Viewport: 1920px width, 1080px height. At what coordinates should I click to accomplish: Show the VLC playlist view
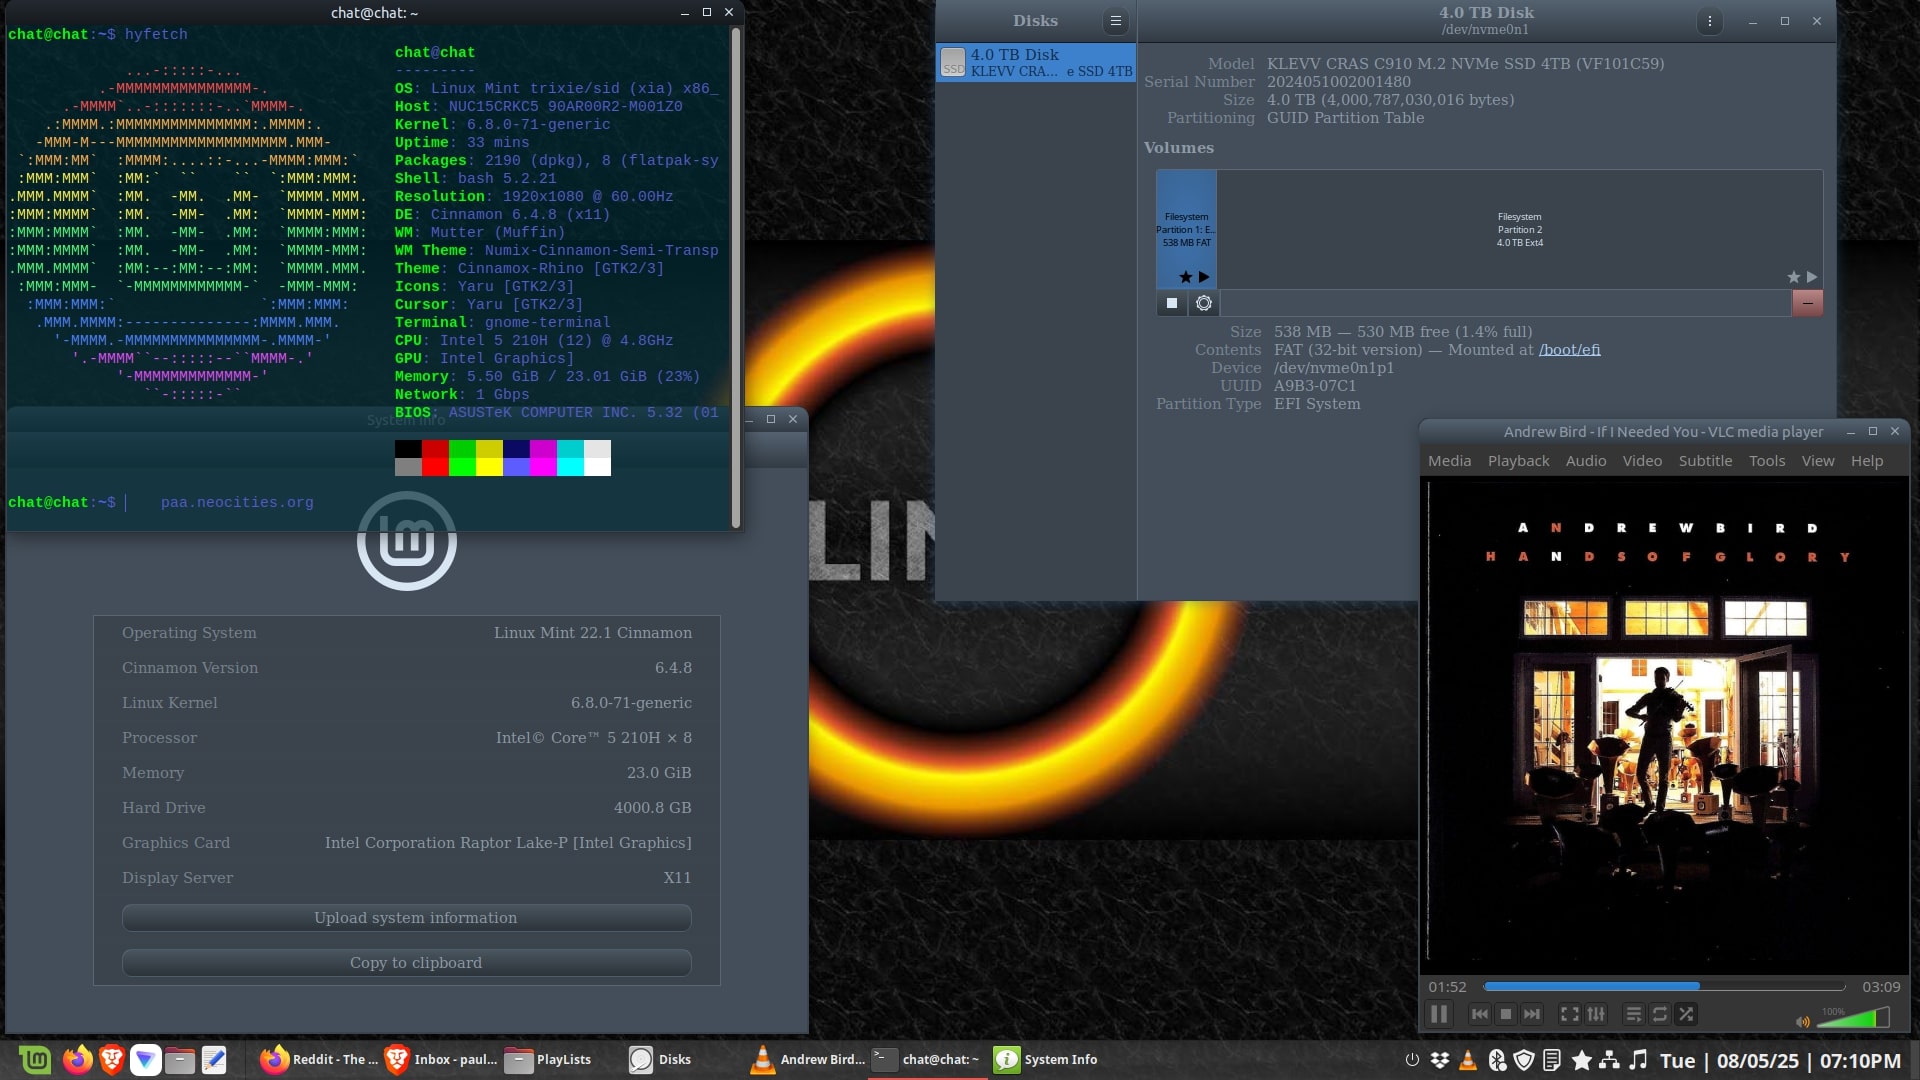point(1633,1014)
